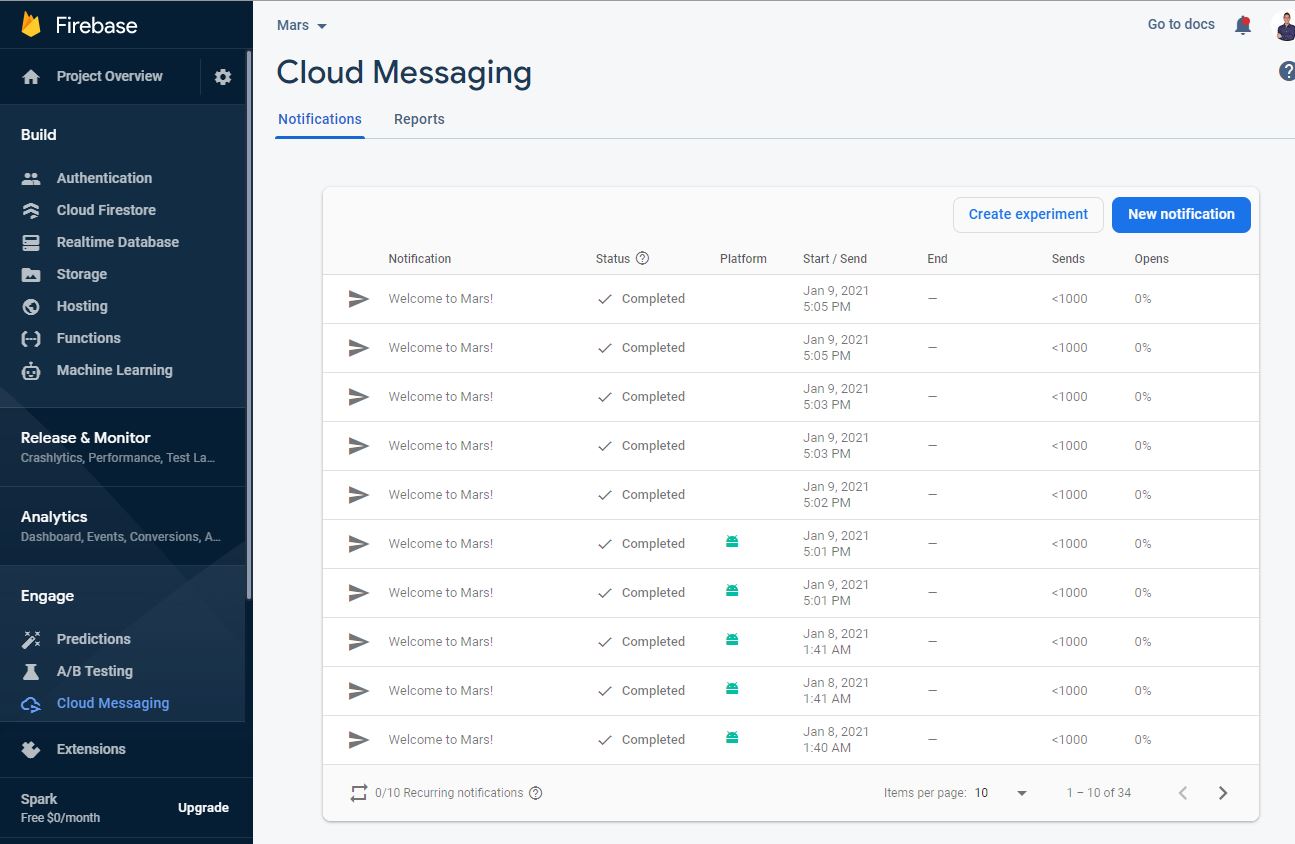Click the Hosting globe icon

(x=31, y=307)
